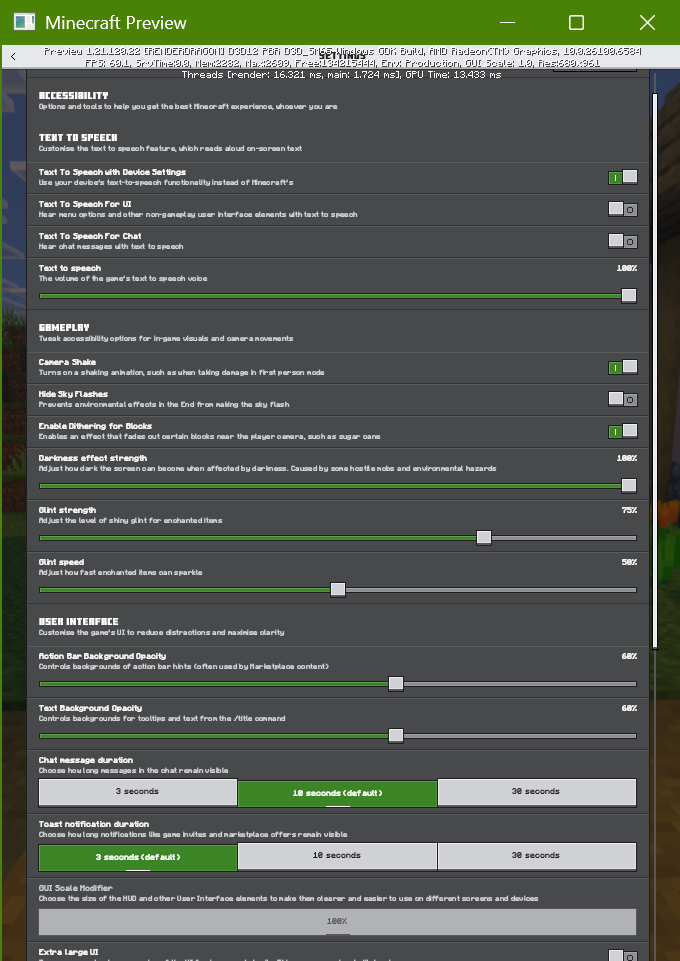Click the TEXT TO SPEECH section heading
This screenshot has height=961, width=680.
pos(78,137)
